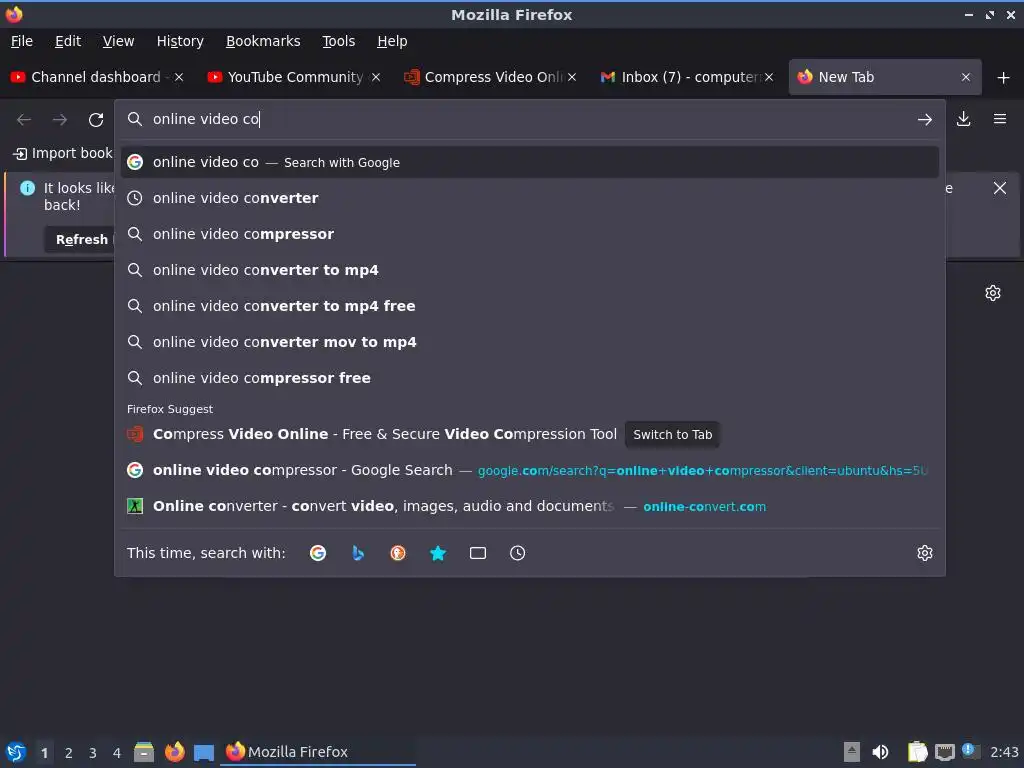Close the YouTube Community tab

coord(376,77)
